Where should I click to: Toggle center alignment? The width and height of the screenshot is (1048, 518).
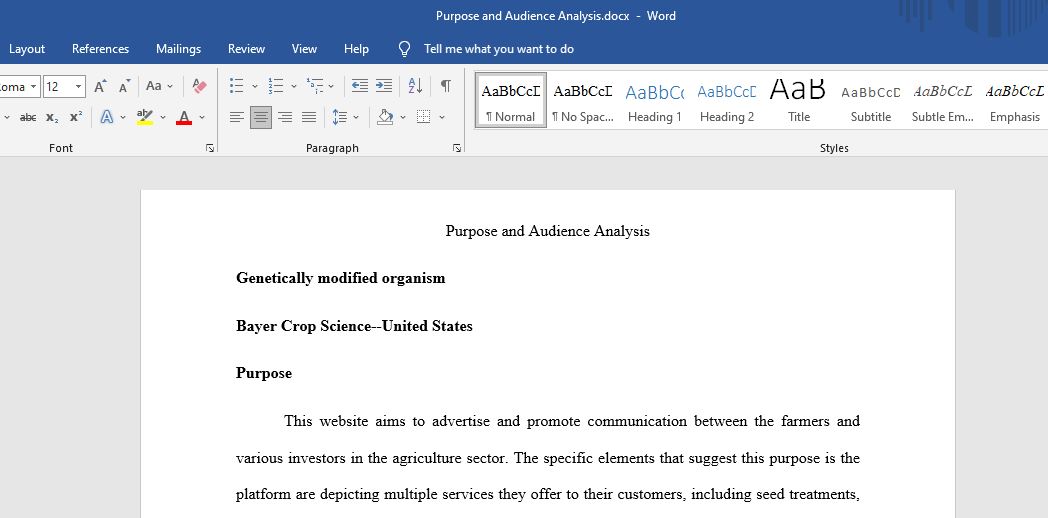[261, 118]
